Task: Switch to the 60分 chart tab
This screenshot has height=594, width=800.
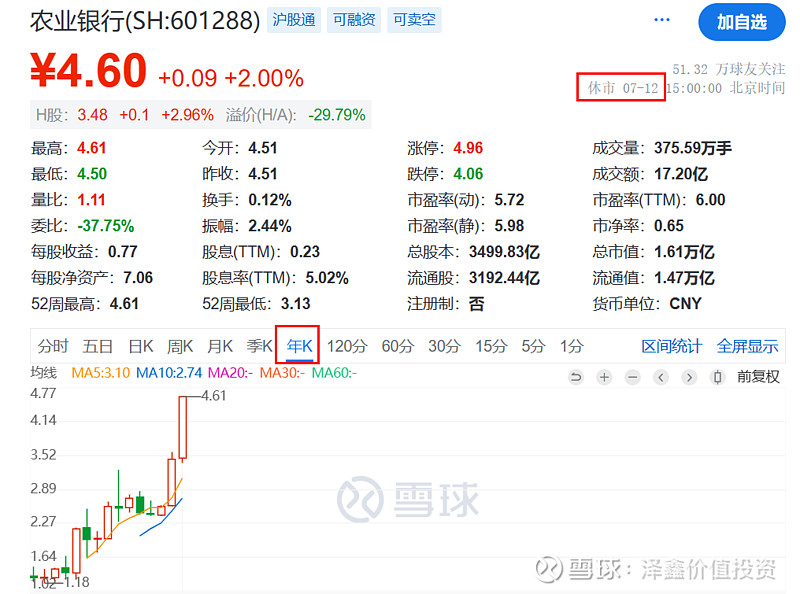Action: [397, 346]
